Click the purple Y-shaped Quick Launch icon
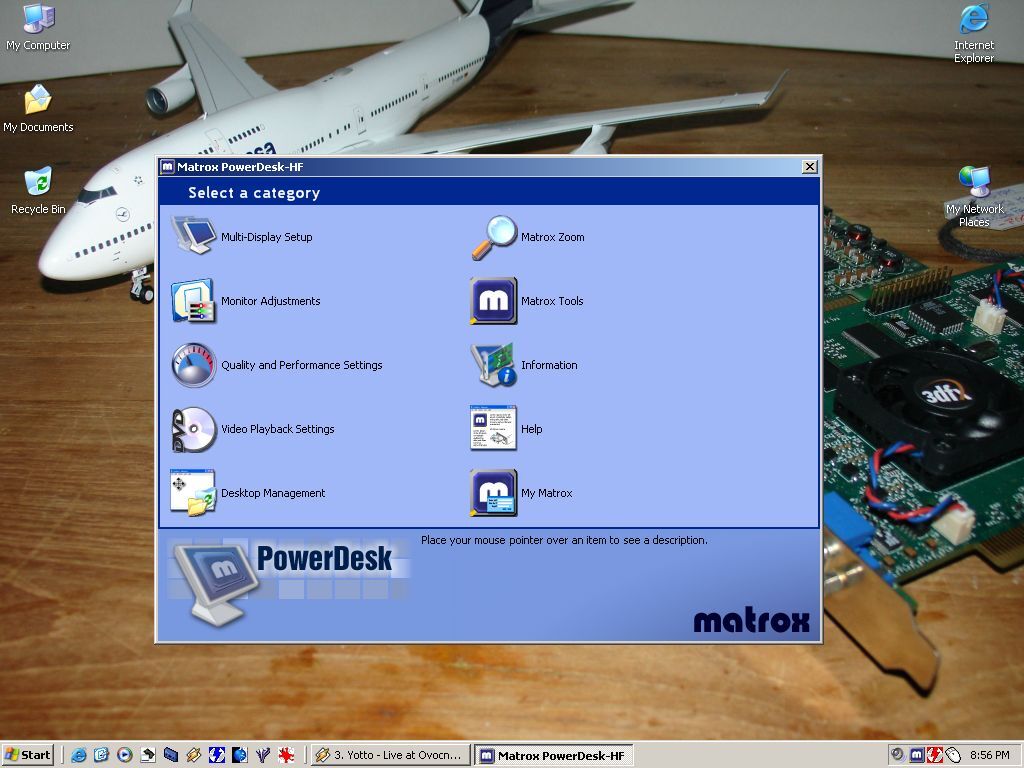The image size is (1024, 768). 263,755
